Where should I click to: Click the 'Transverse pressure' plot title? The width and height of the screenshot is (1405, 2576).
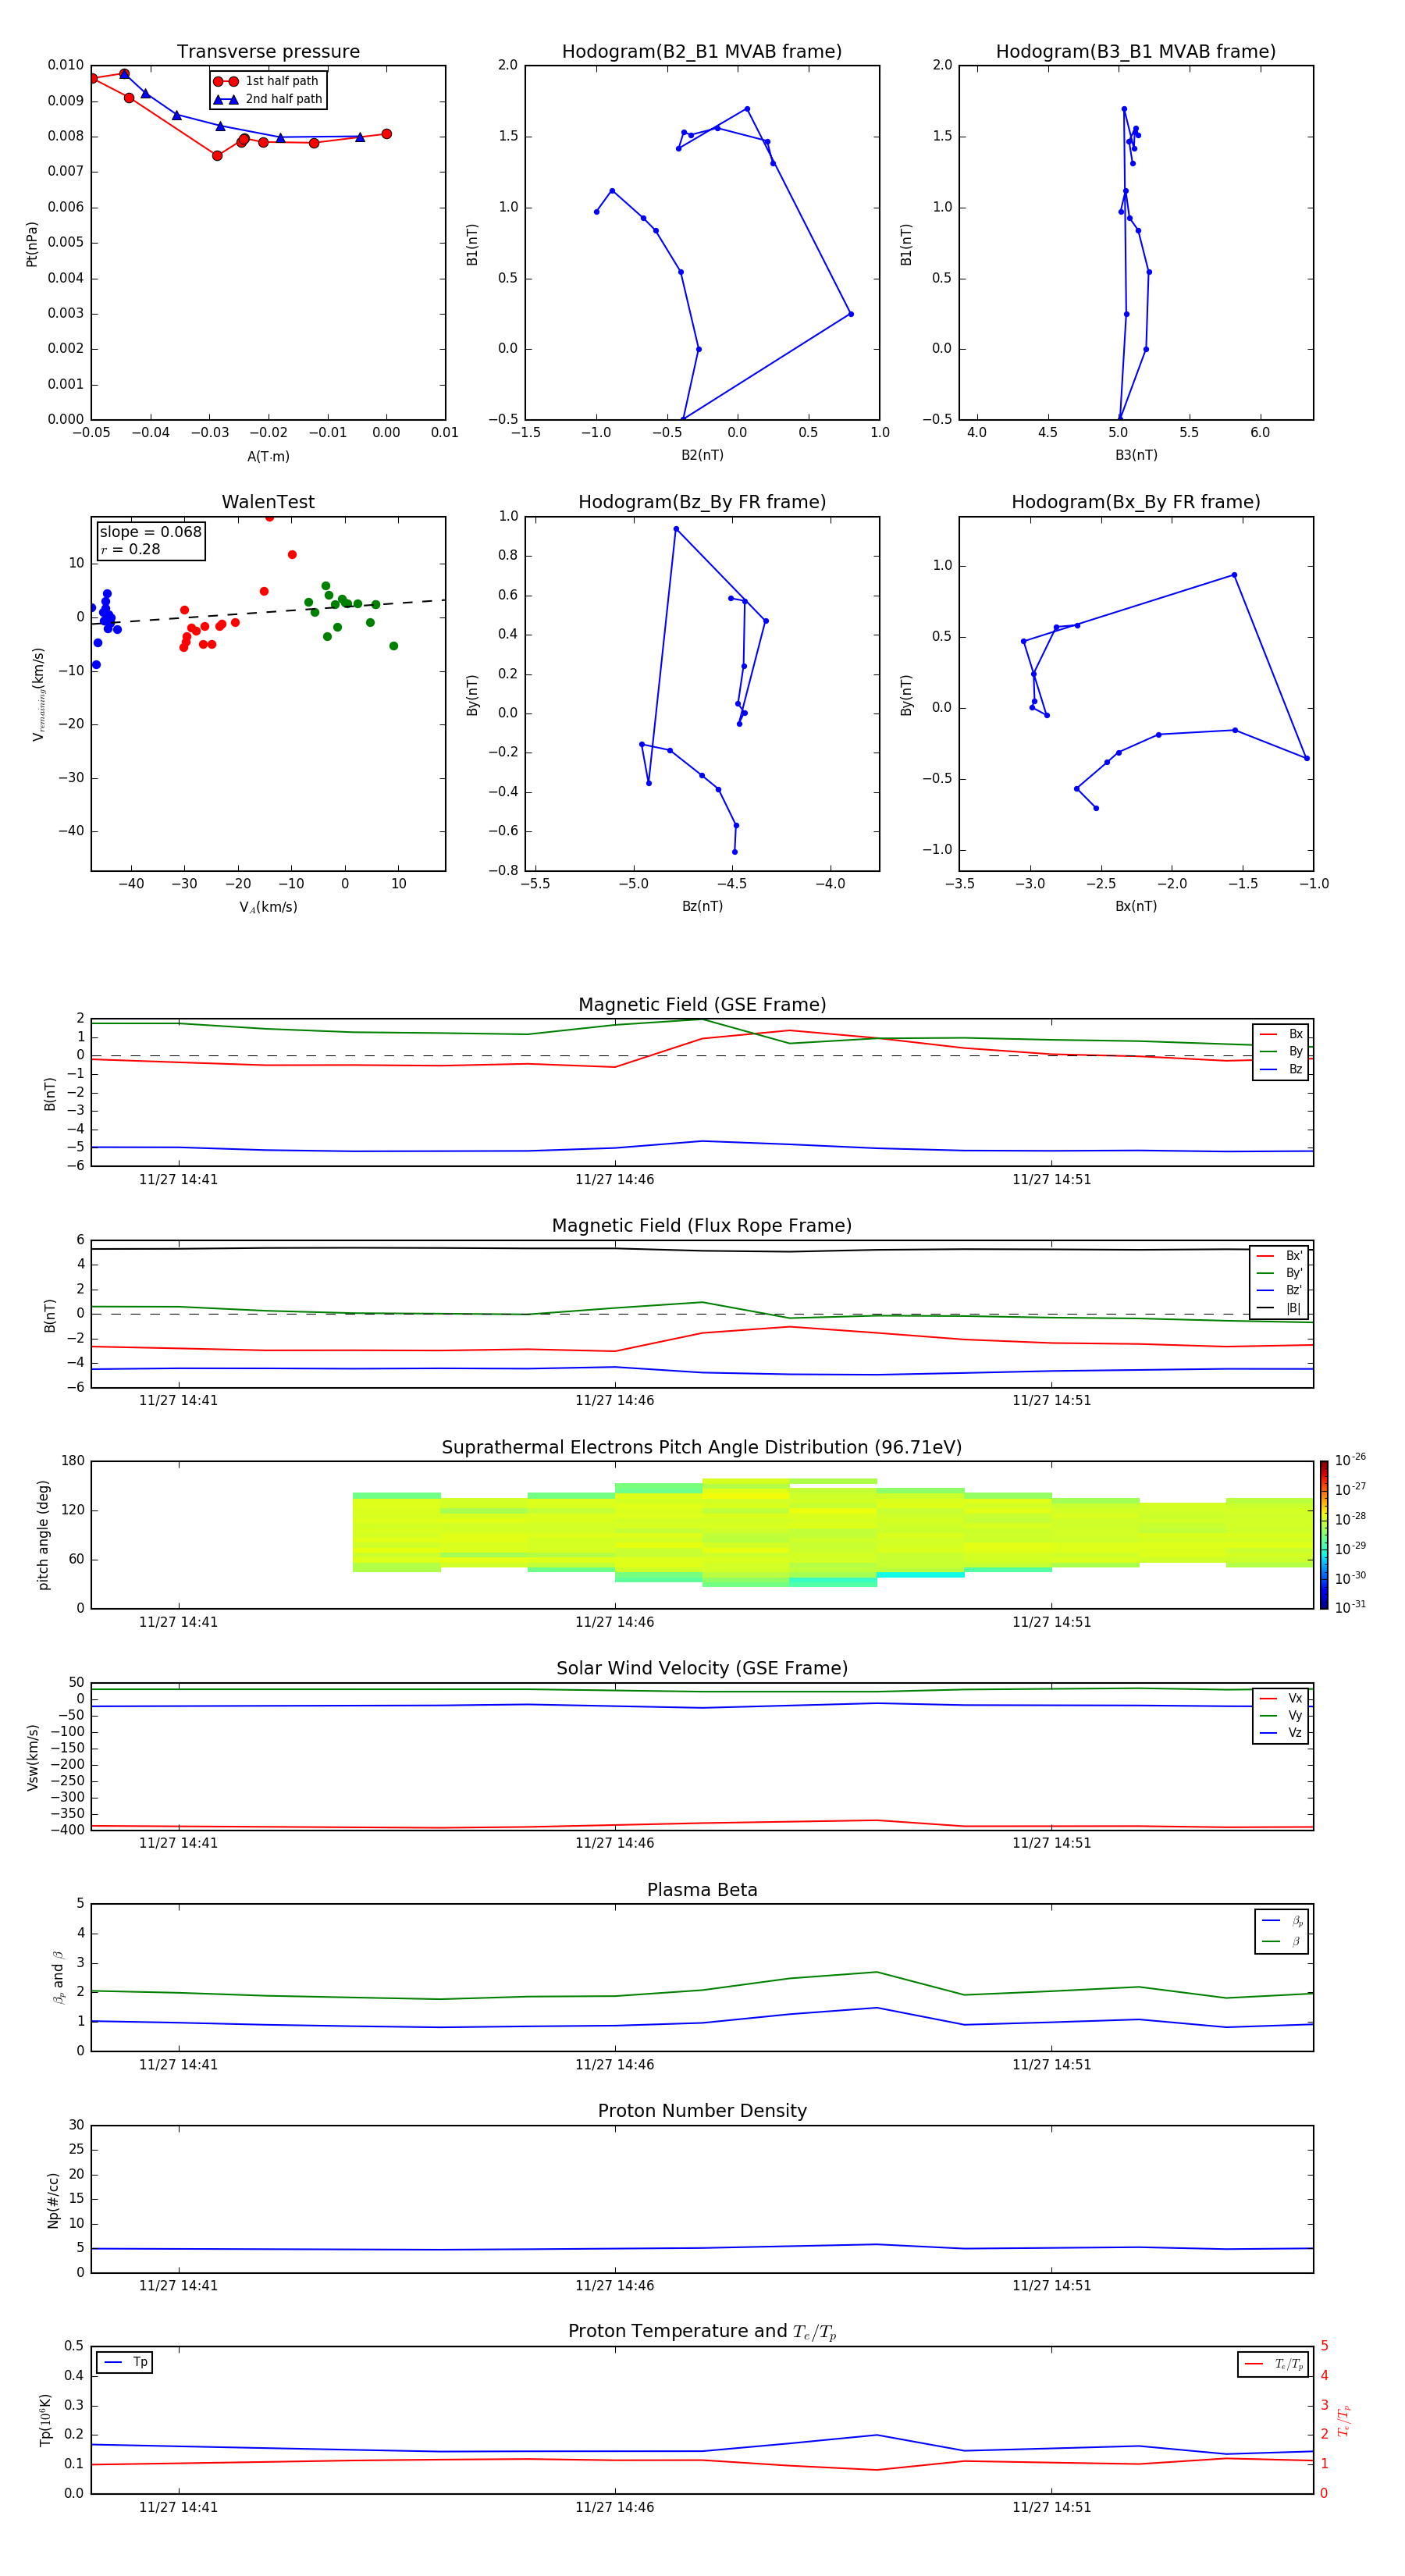pyautogui.click(x=268, y=52)
